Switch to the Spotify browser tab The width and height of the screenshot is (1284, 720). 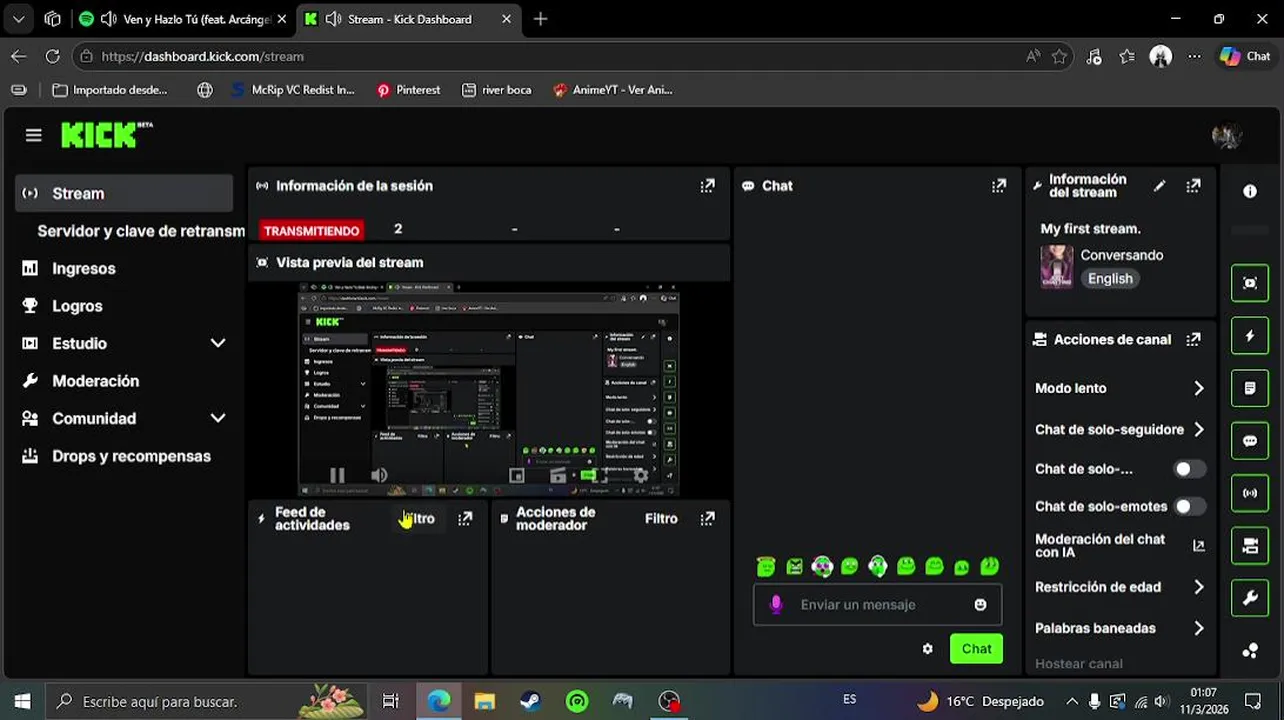184,19
